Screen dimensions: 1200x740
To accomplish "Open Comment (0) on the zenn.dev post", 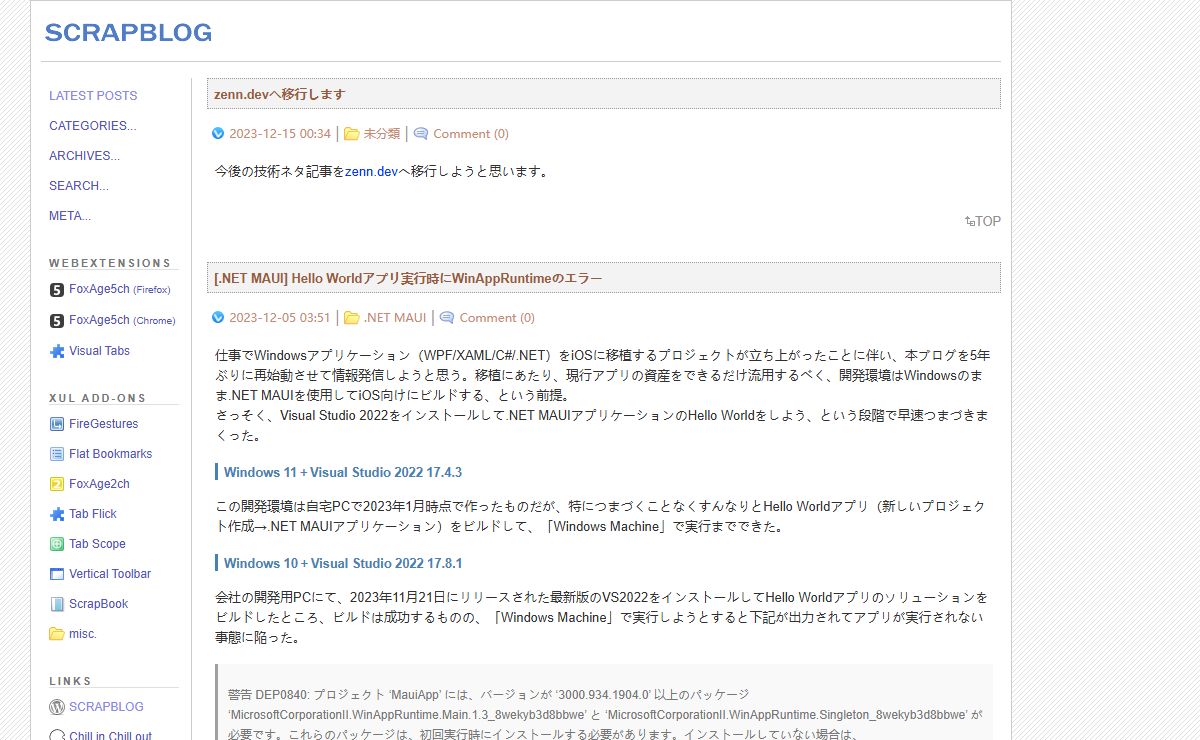I will (x=471, y=133).
